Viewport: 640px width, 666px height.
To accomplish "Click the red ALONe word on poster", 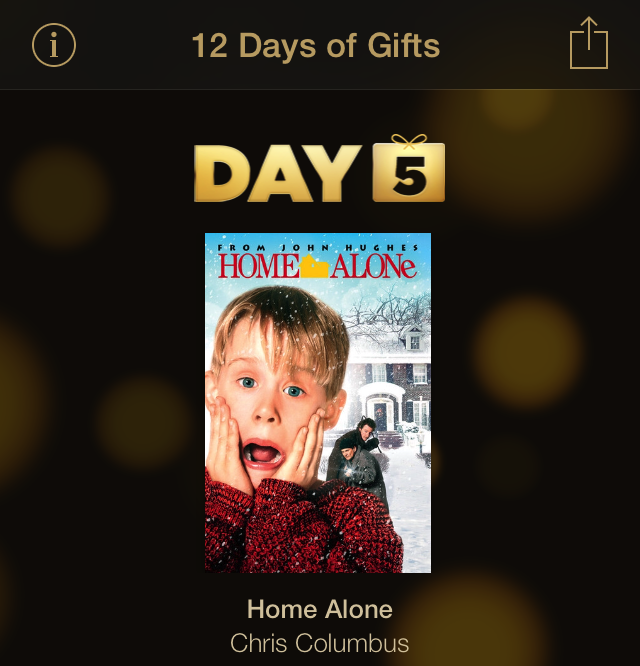I will tap(373, 266).
